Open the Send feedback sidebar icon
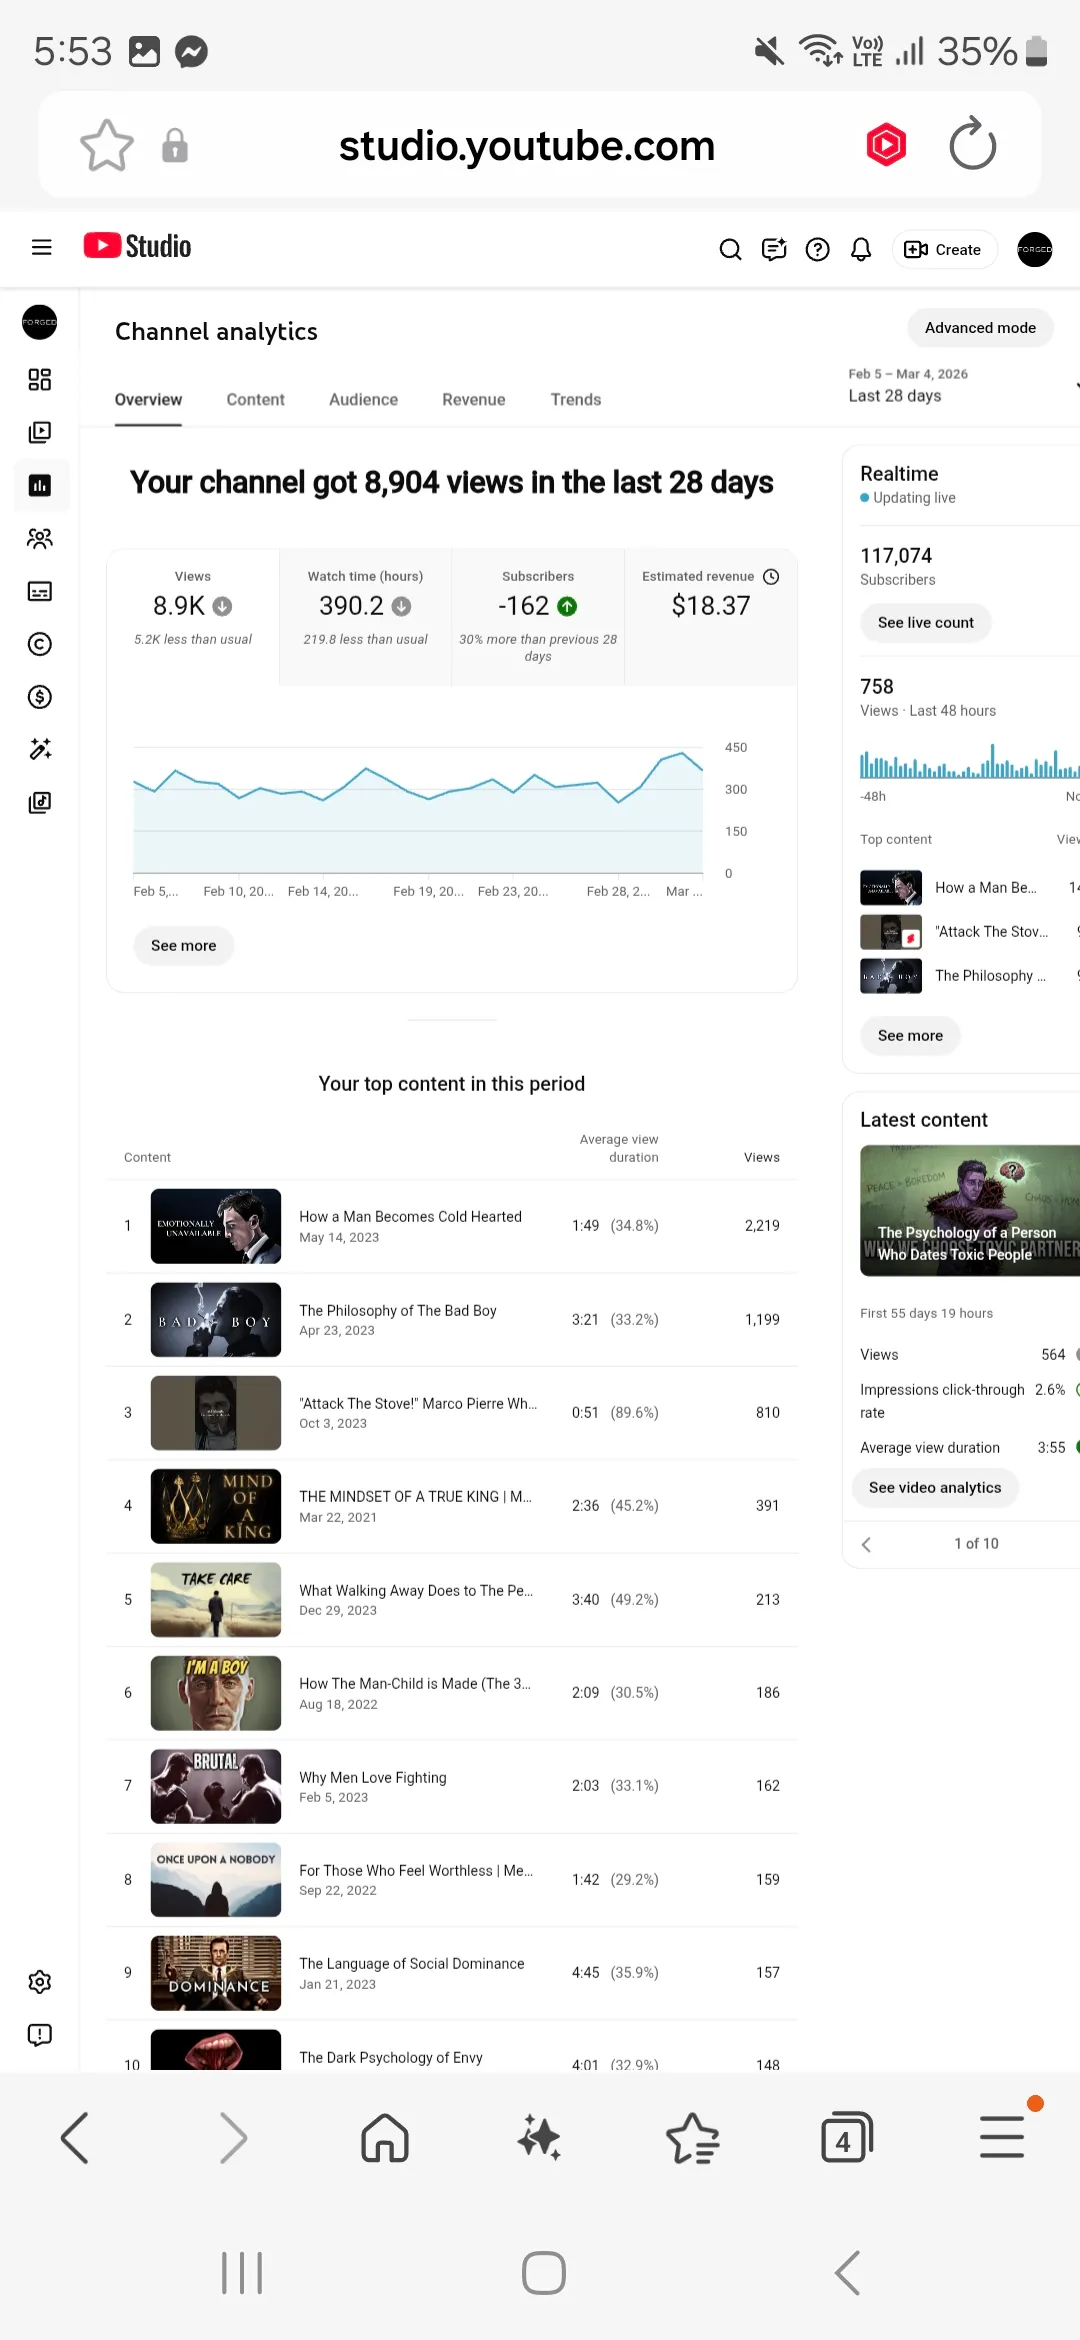 tap(40, 2035)
